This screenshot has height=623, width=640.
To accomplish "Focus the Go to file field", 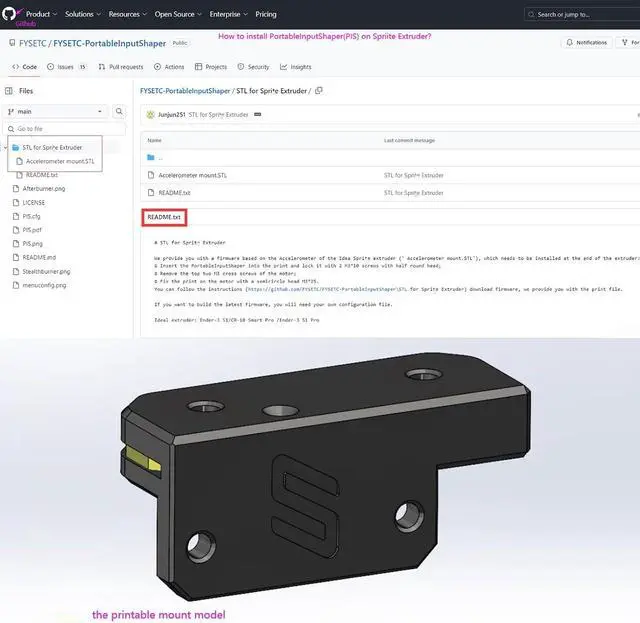I will point(64,129).
